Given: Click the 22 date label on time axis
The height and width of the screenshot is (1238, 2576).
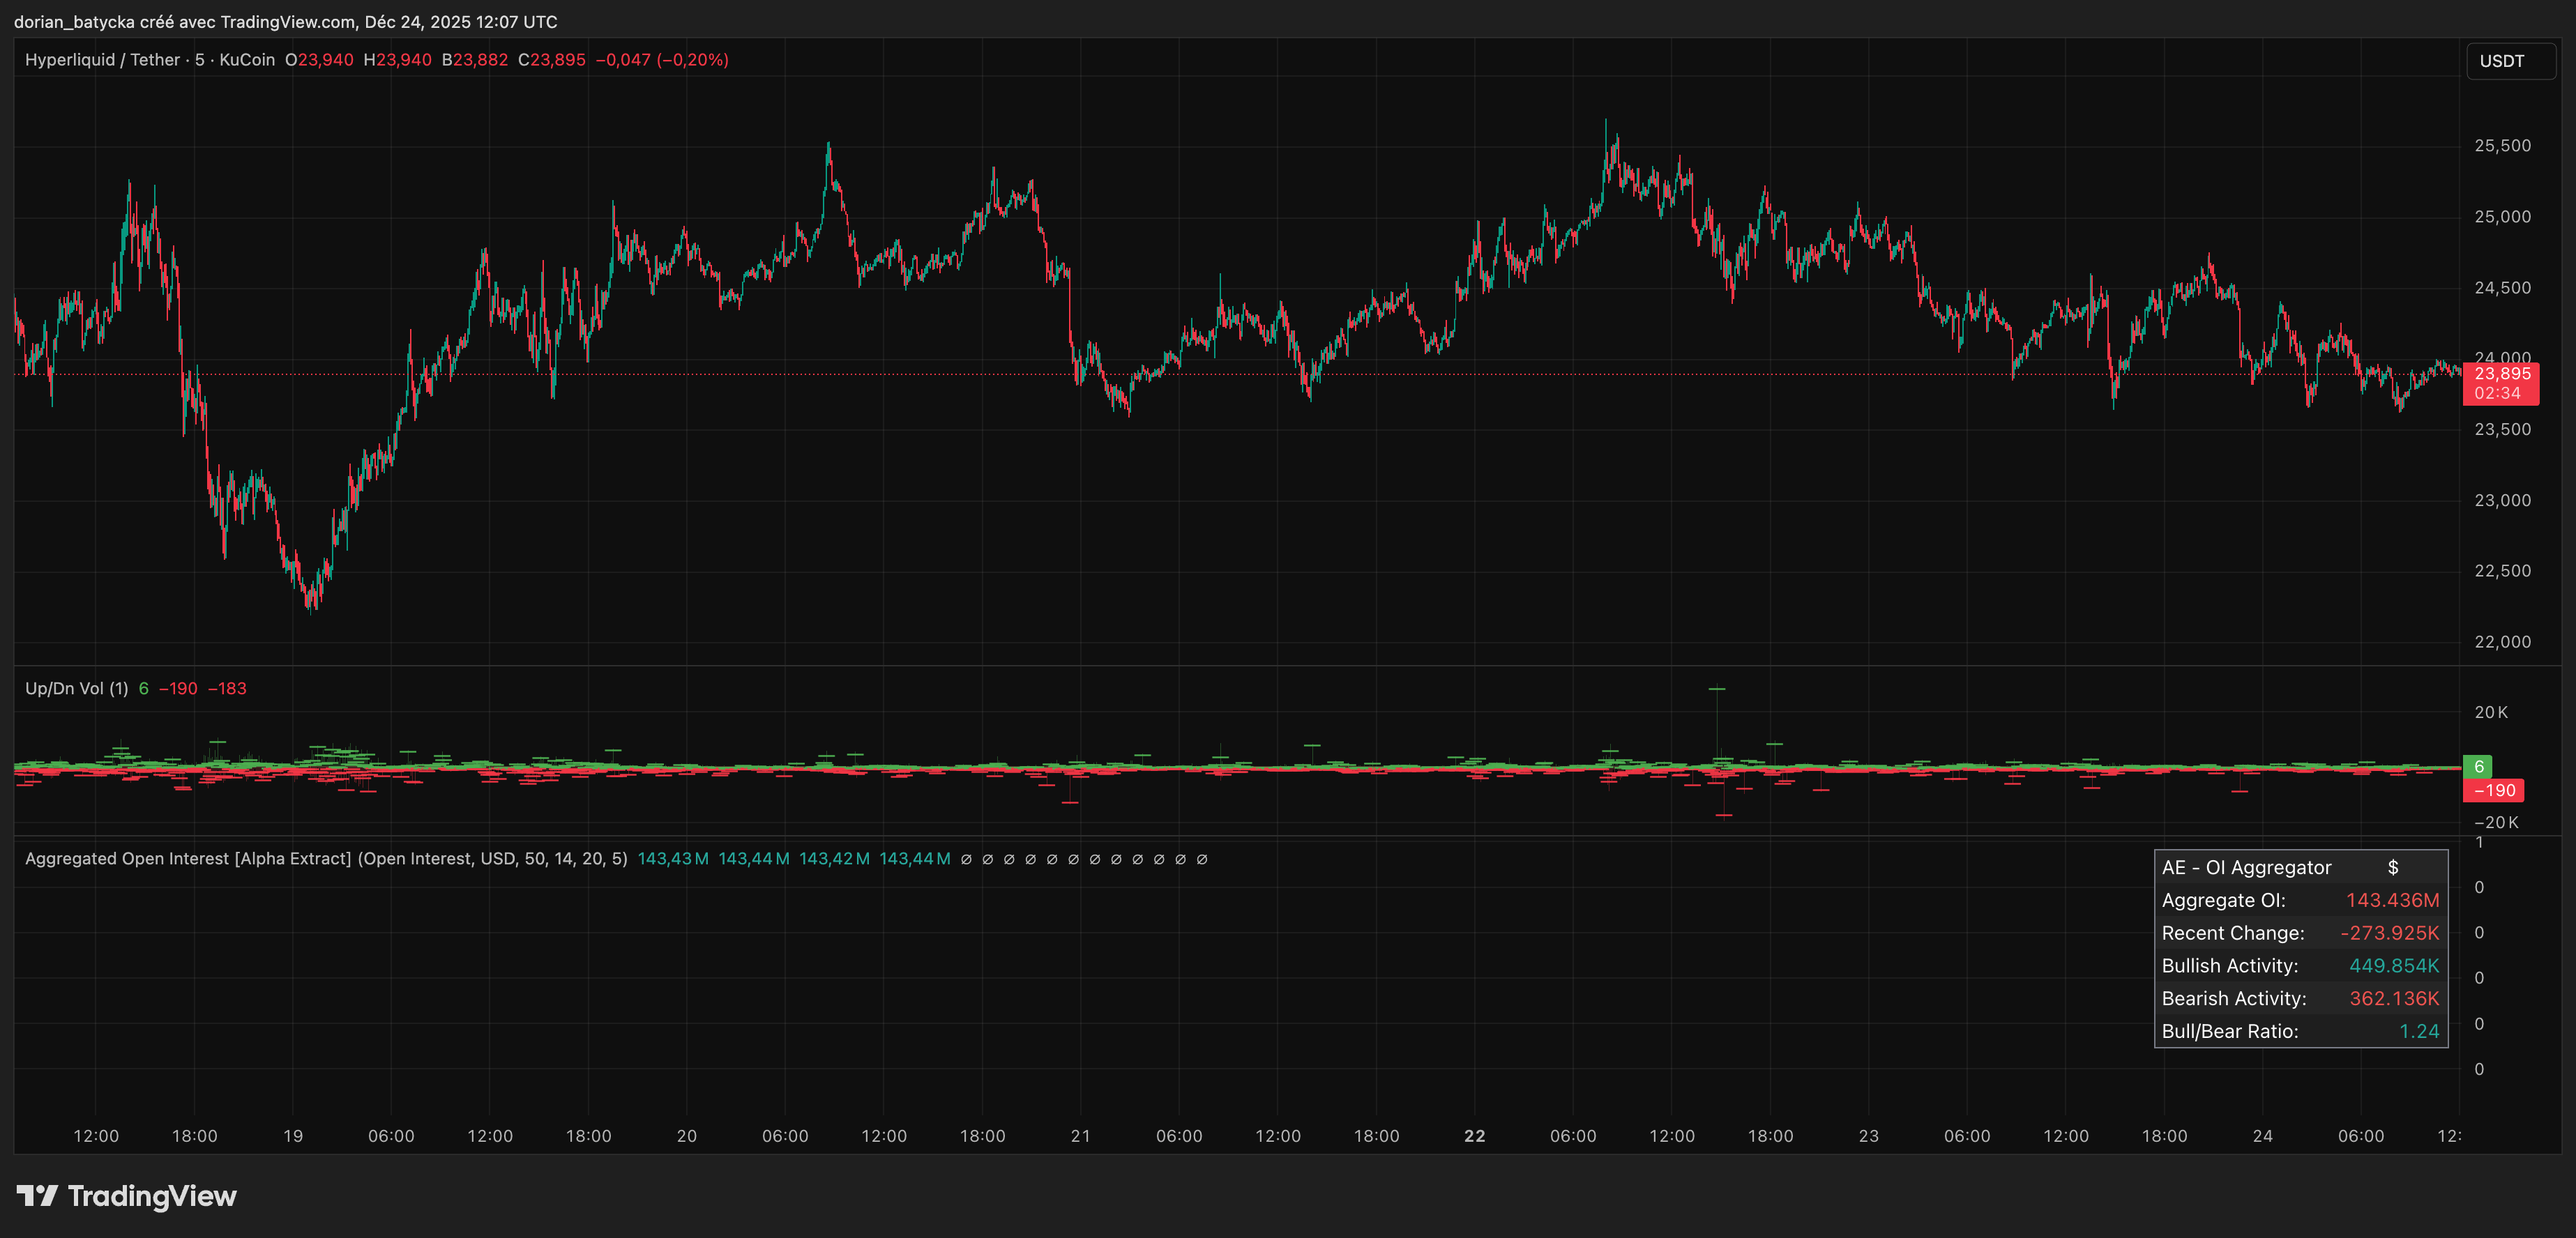Looking at the screenshot, I should [x=1474, y=1136].
